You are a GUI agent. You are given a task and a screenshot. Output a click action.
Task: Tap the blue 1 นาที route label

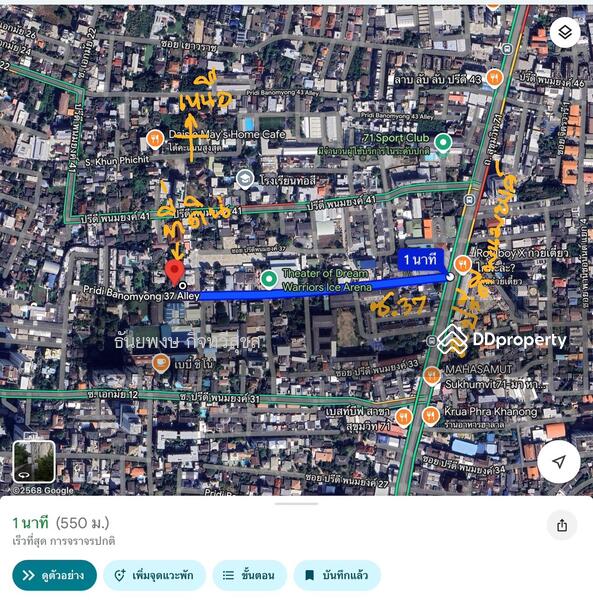tap(420, 260)
